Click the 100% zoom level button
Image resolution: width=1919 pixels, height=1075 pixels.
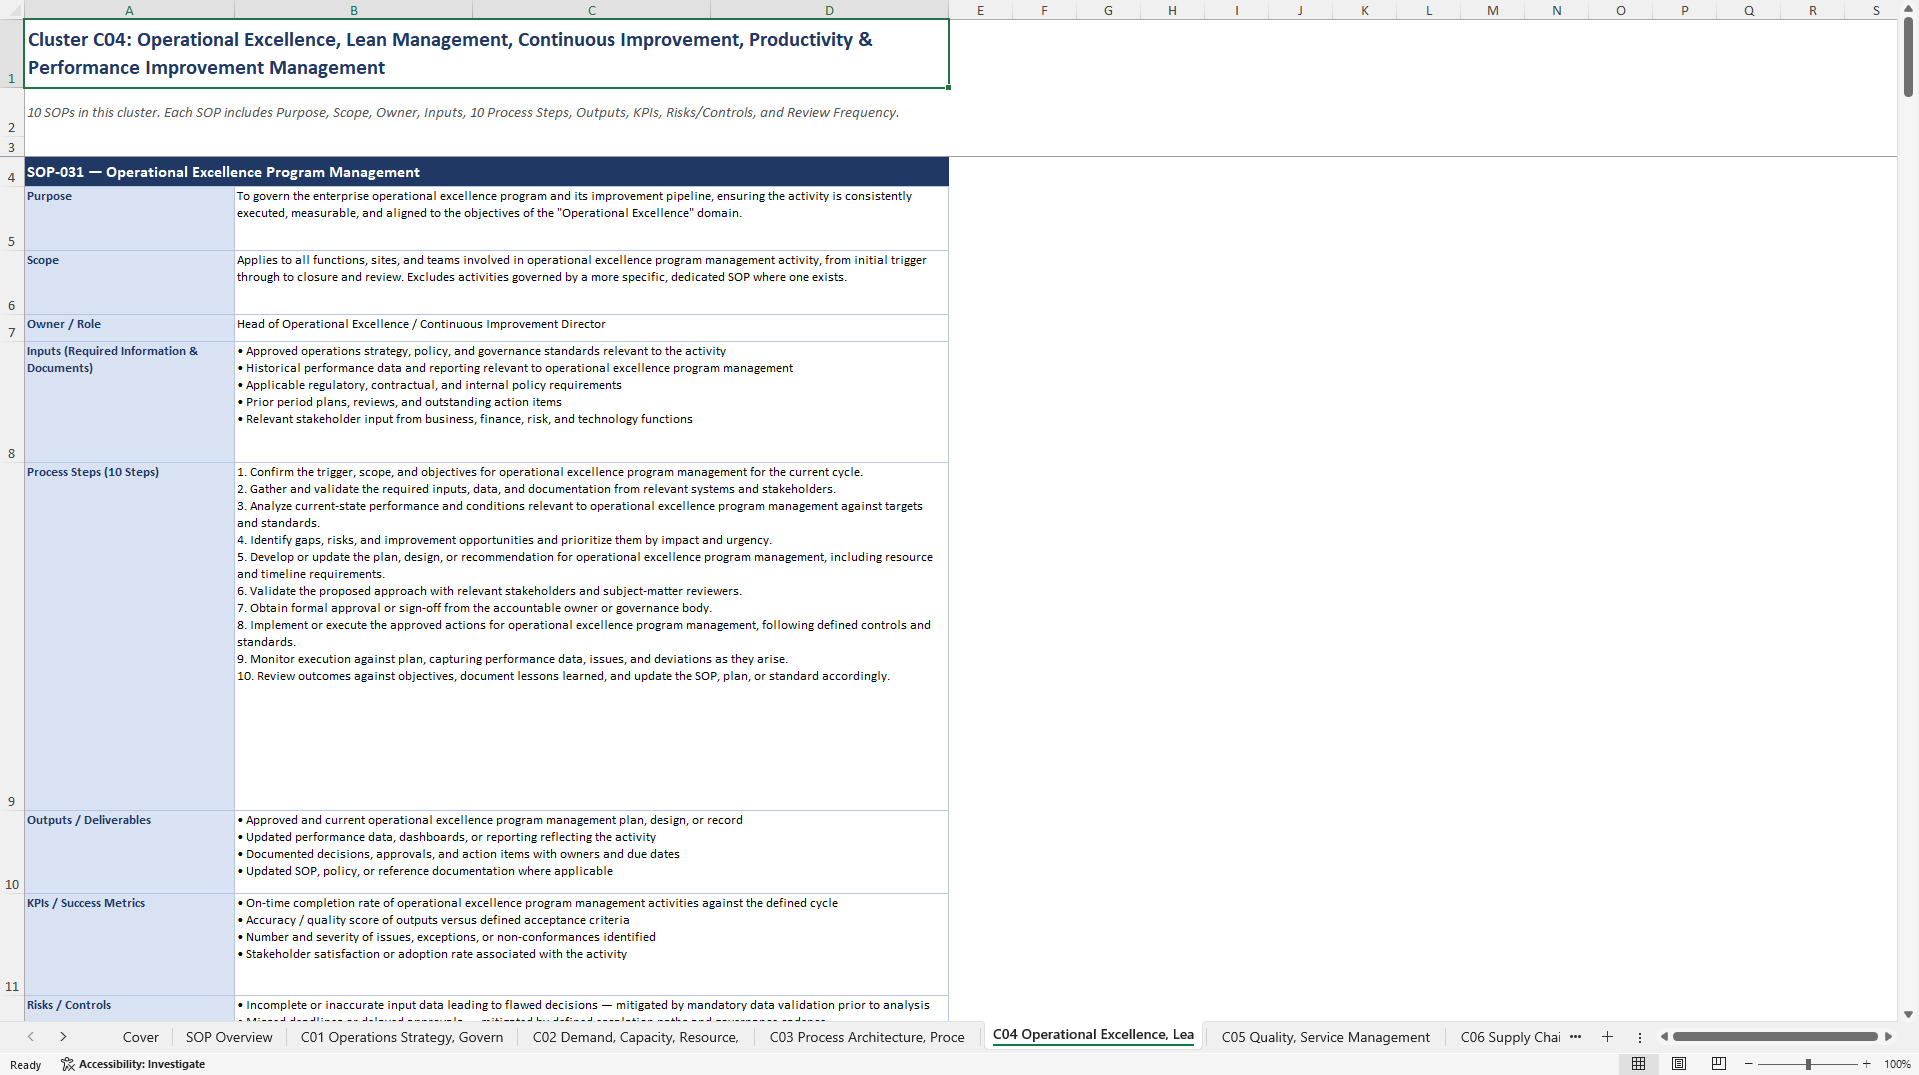pyautogui.click(x=1897, y=1064)
